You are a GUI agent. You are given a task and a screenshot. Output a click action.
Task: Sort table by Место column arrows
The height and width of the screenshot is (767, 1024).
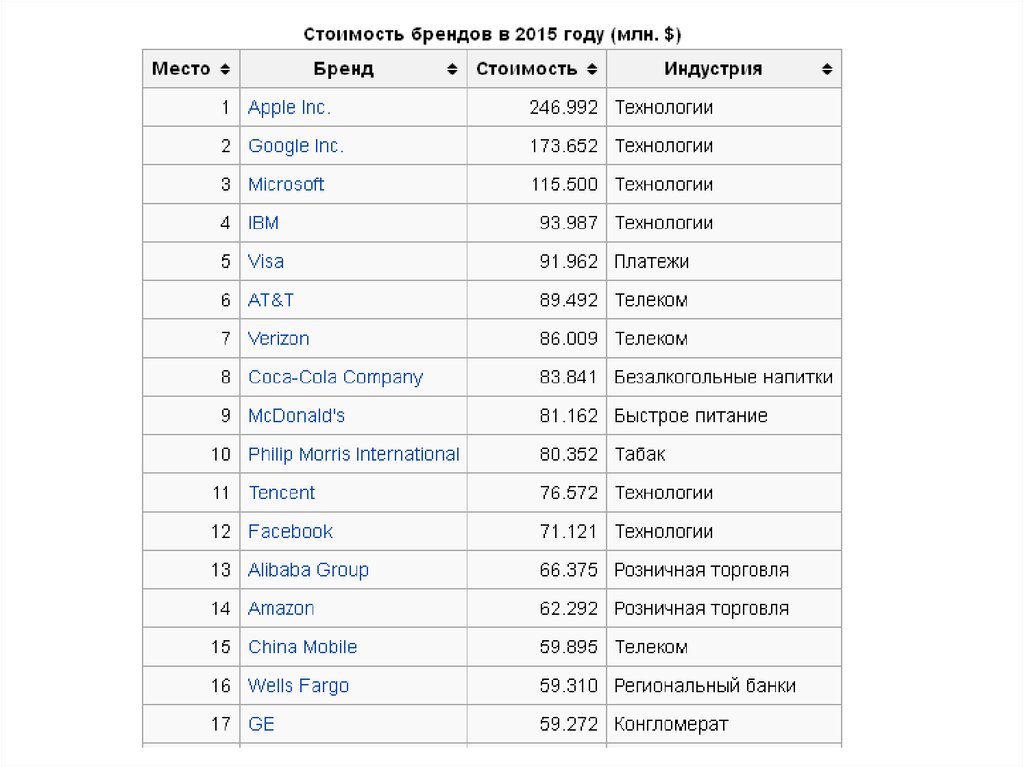(x=225, y=70)
